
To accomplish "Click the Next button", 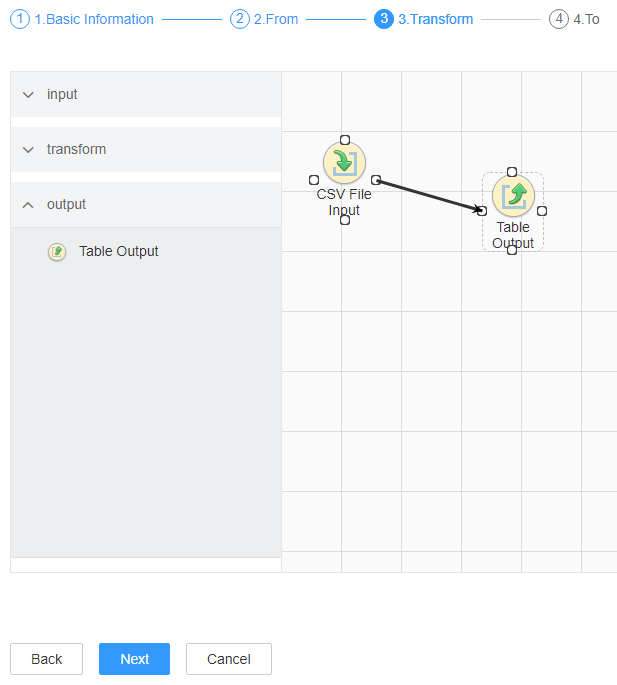I will 134,659.
